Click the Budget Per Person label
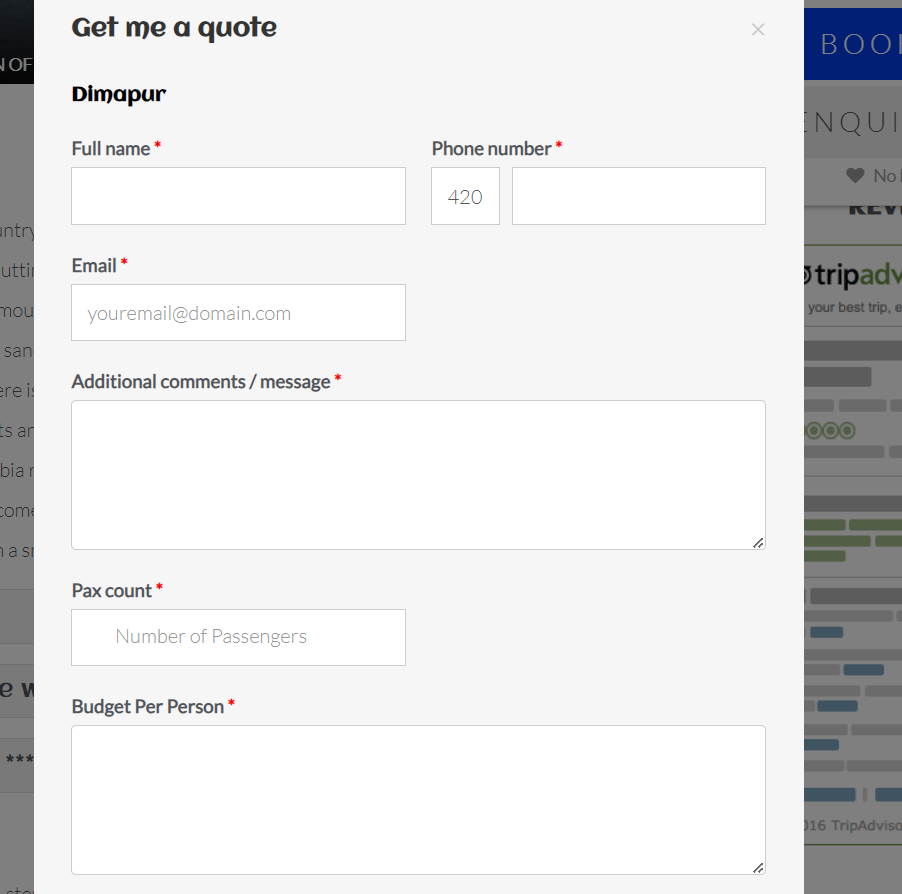The width and height of the screenshot is (902, 894). pyautogui.click(x=148, y=707)
